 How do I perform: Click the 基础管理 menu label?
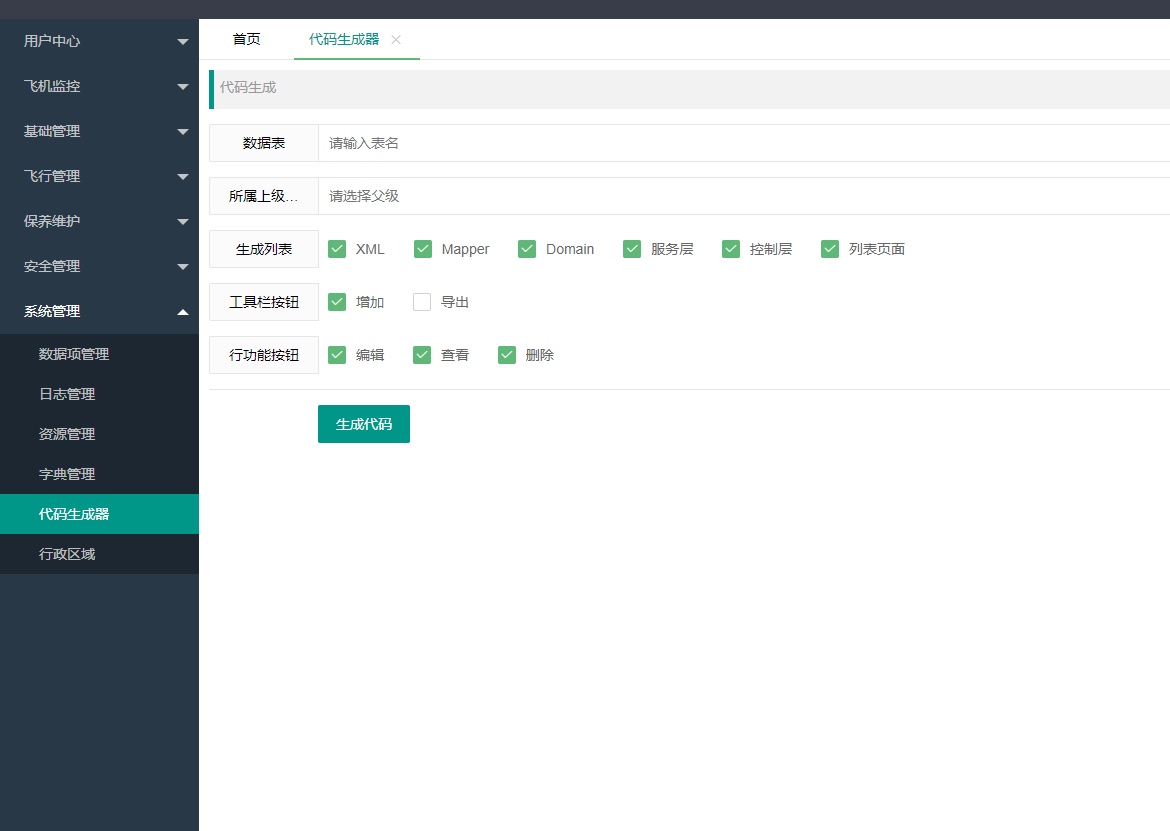51,131
